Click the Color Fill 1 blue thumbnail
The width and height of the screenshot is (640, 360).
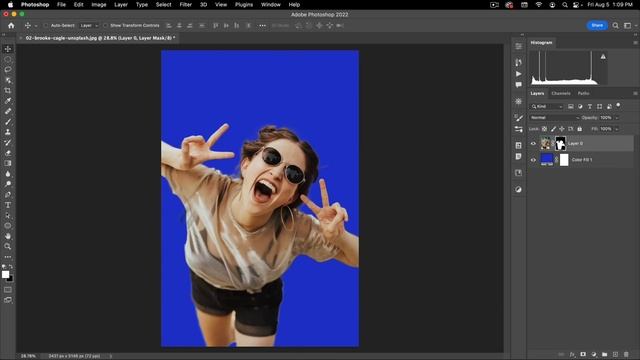coord(547,160)
